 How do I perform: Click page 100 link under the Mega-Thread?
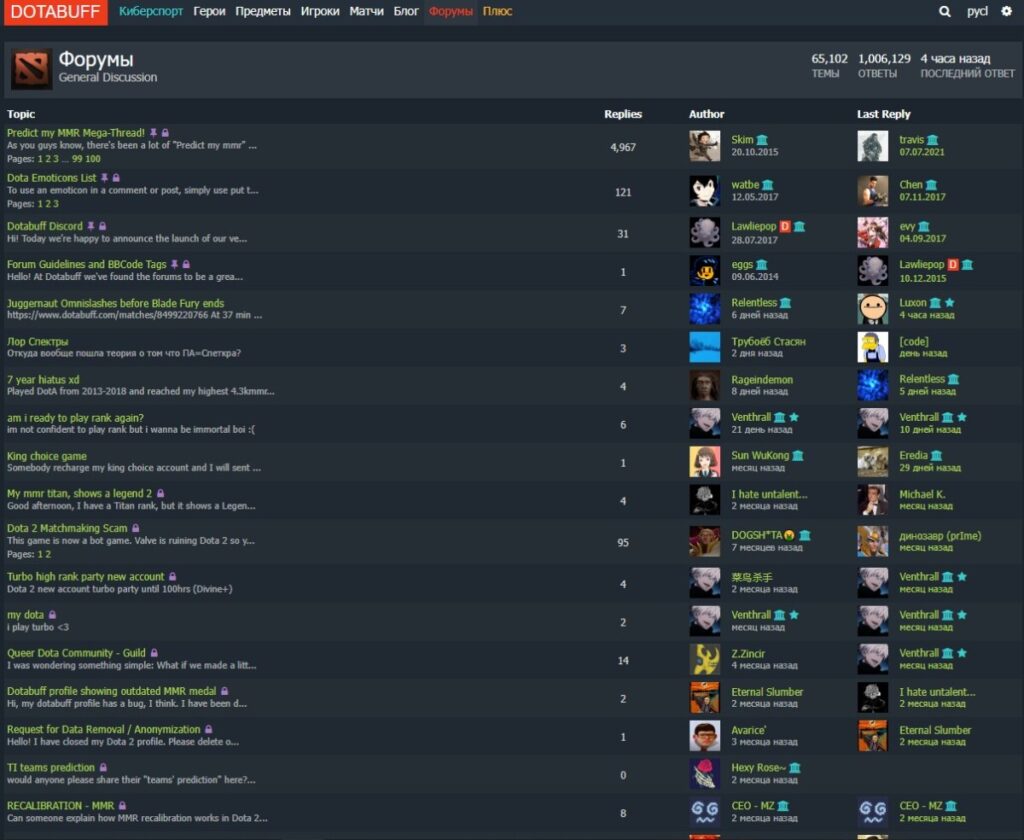93,158
